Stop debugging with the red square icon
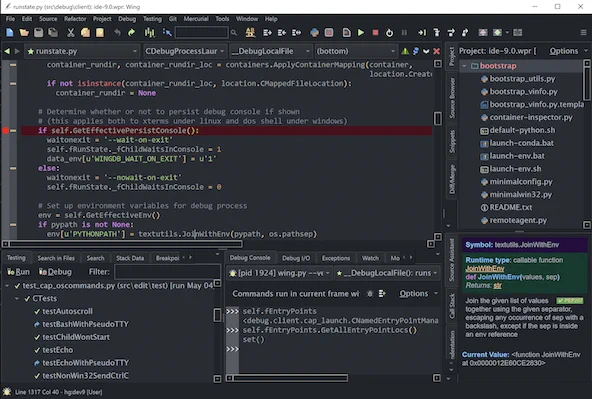 [375, 33]
